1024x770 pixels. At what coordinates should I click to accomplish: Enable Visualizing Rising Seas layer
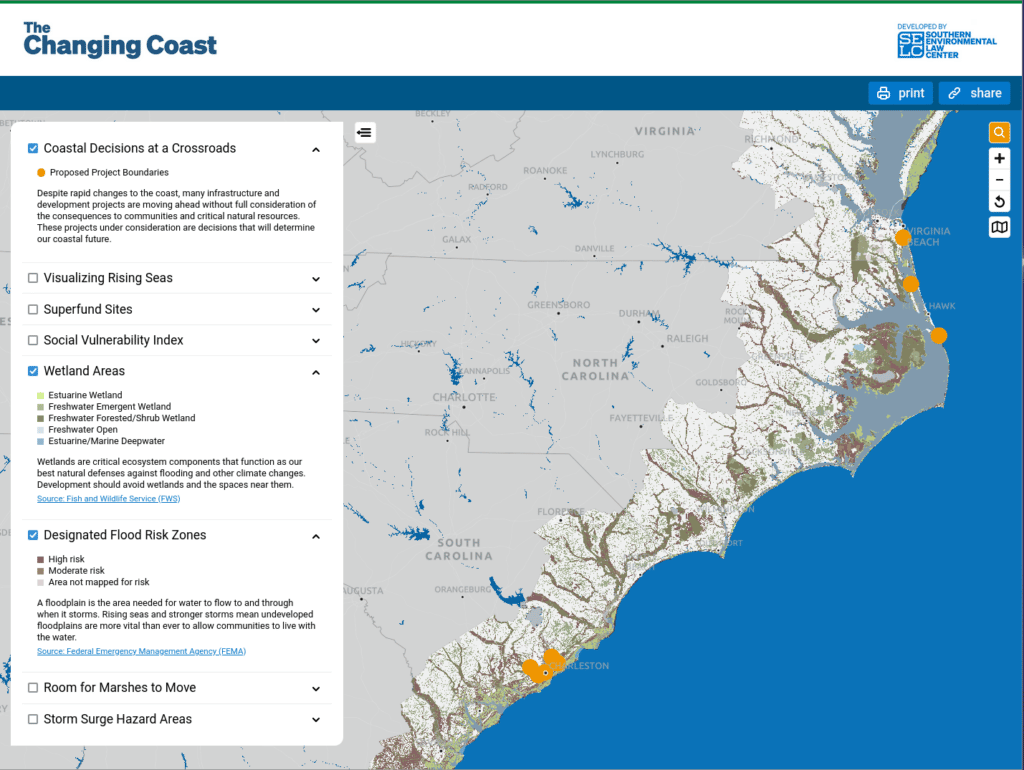click(x=33, y=278)
